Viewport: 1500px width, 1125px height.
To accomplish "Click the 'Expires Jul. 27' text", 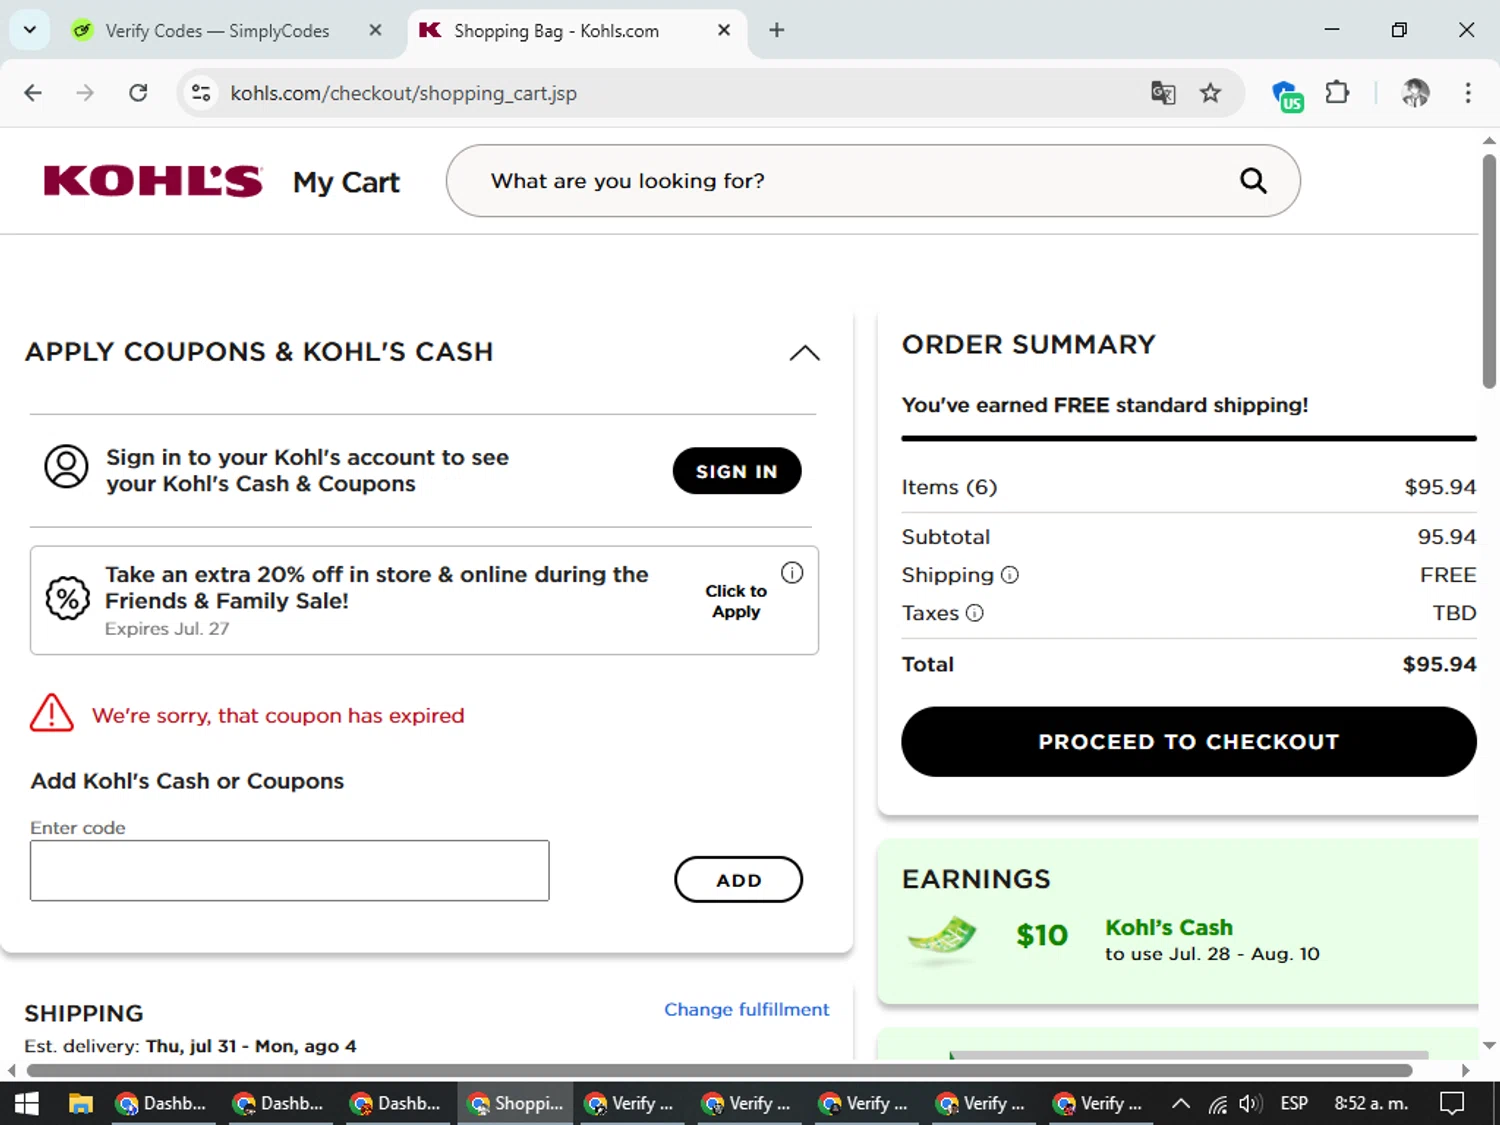I will (167, 629).
